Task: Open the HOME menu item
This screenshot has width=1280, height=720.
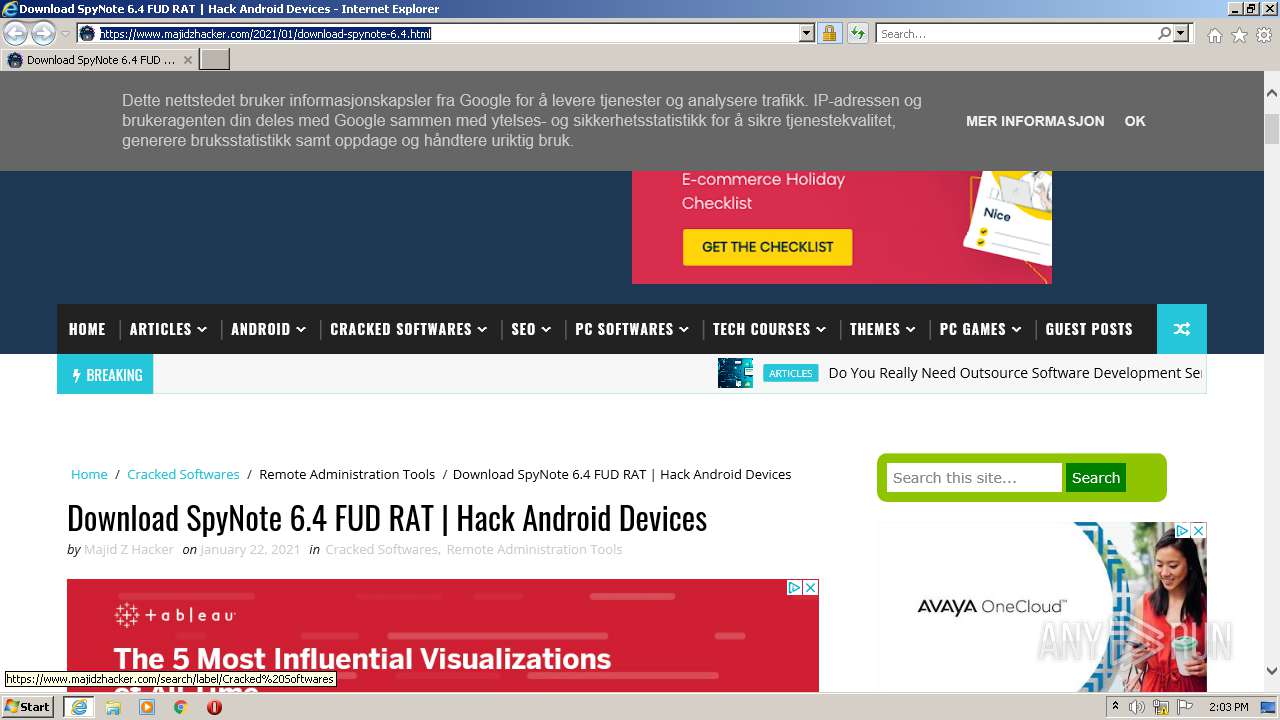Action: tap(87, 329)
